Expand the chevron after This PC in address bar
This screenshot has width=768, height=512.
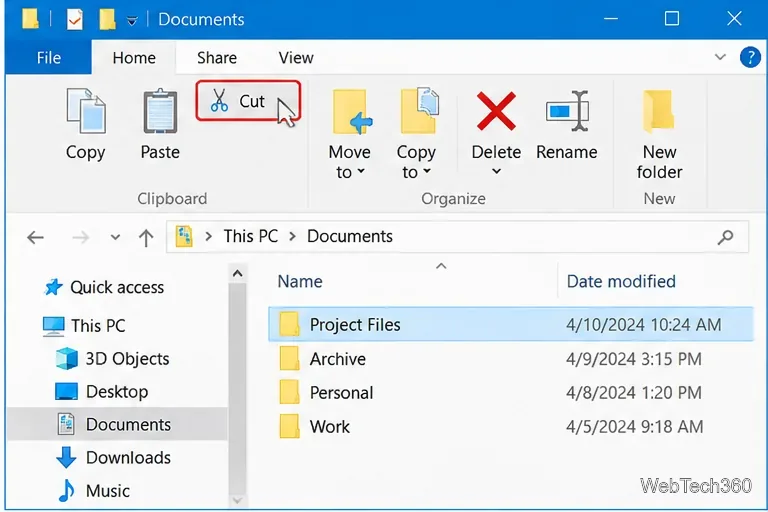292,236
